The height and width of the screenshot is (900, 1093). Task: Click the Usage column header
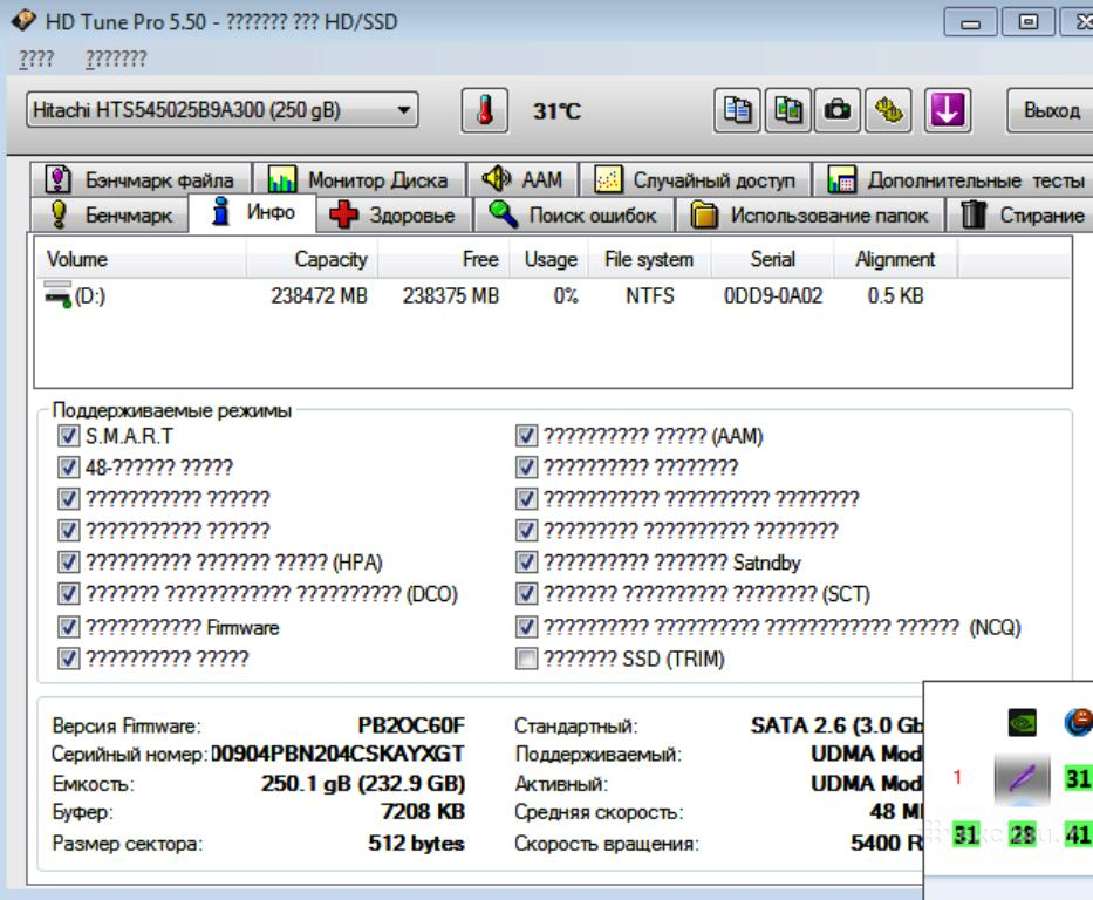549,259
